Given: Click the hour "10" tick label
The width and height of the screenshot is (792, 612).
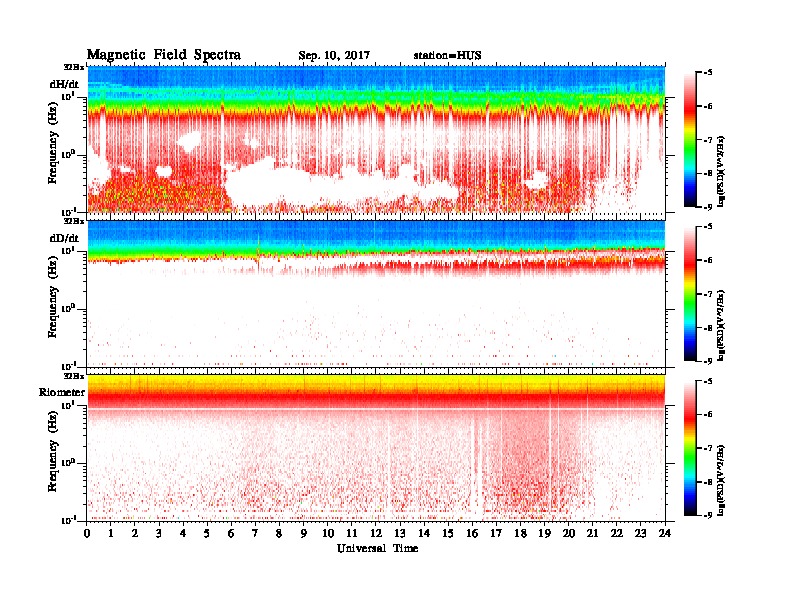Looking at the screenshot, I should 328,533.
